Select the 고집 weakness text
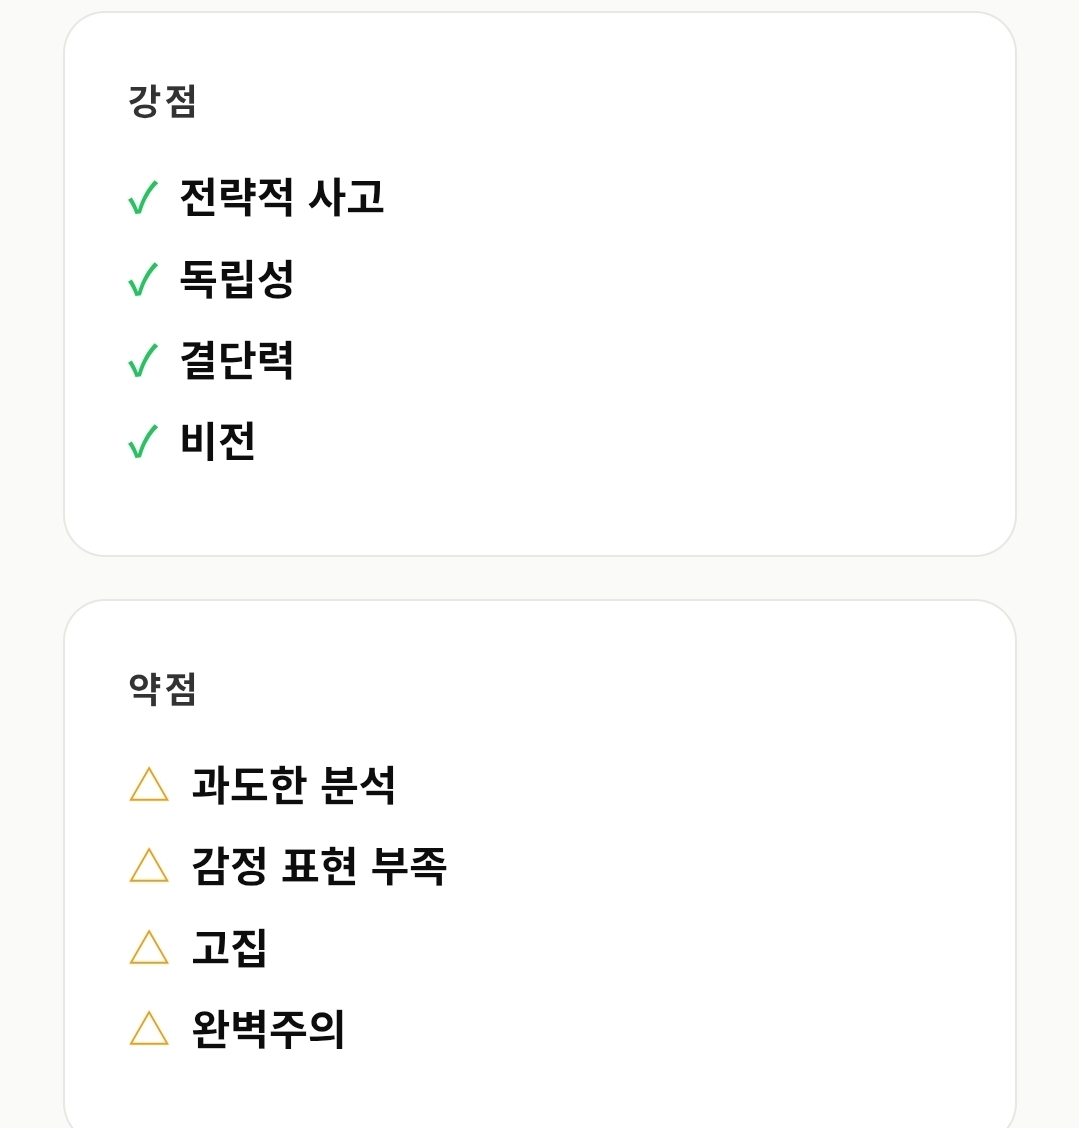Viewport: 1079px width, 1128px height. (x=230, y=948)
